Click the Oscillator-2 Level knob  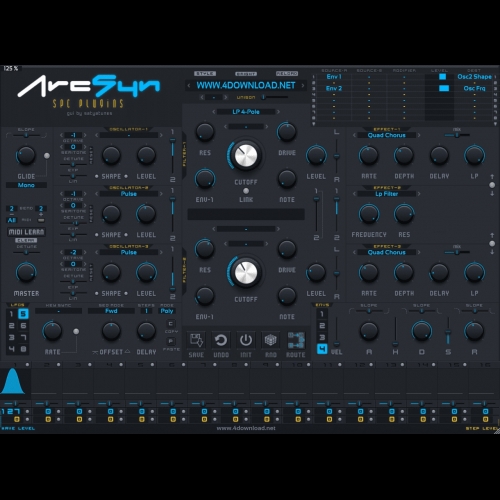[x=146, y=214]
